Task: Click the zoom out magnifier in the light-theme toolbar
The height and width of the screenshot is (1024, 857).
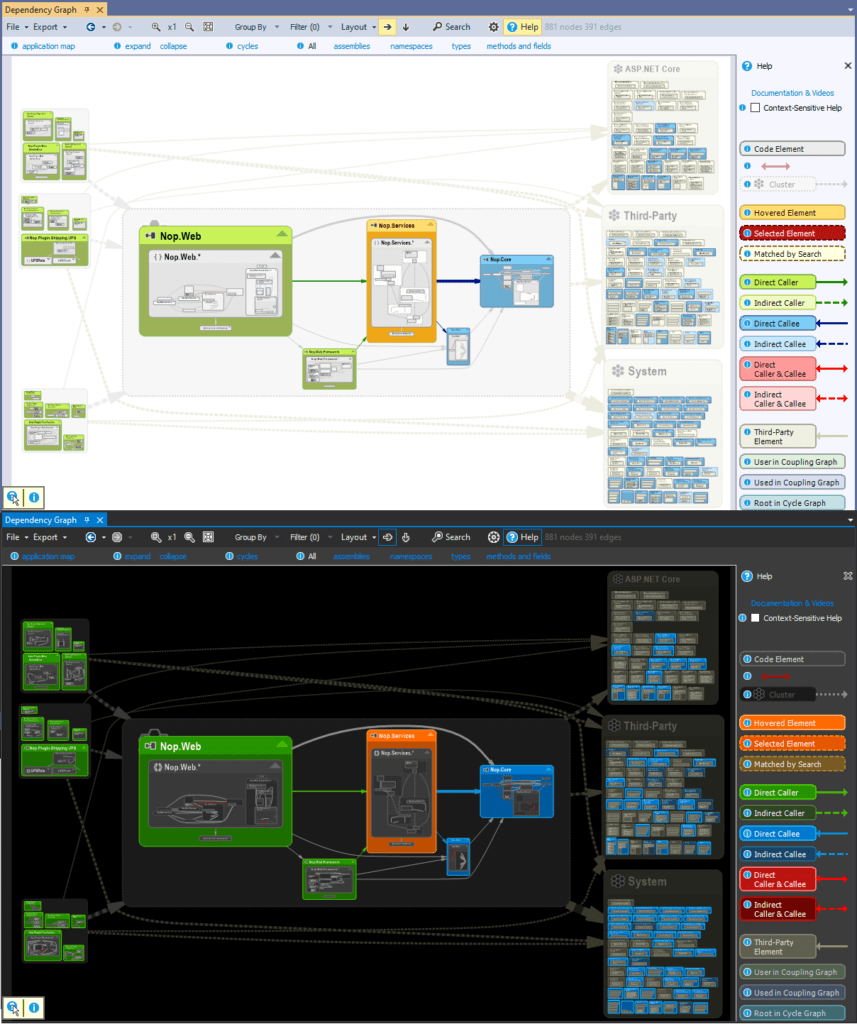Action: 189,27
